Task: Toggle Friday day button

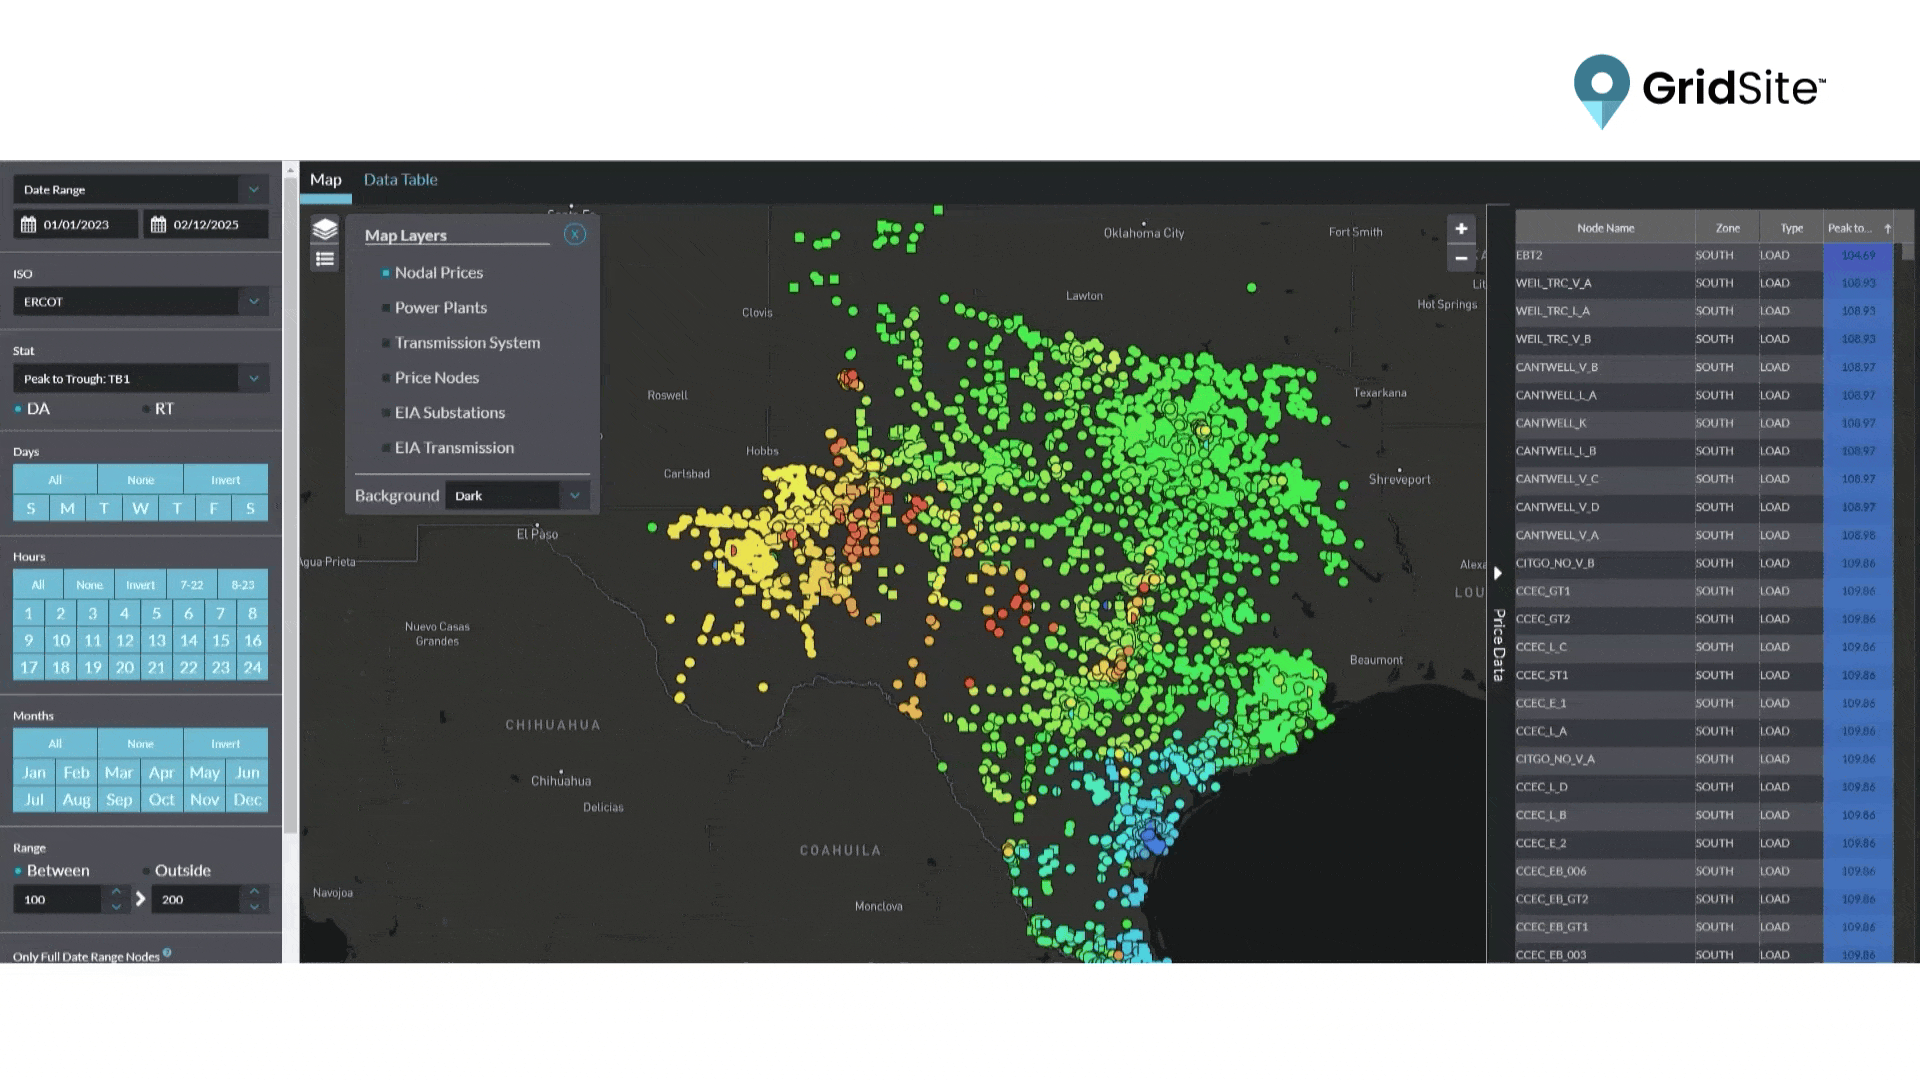Action: (x=213, y=508)
